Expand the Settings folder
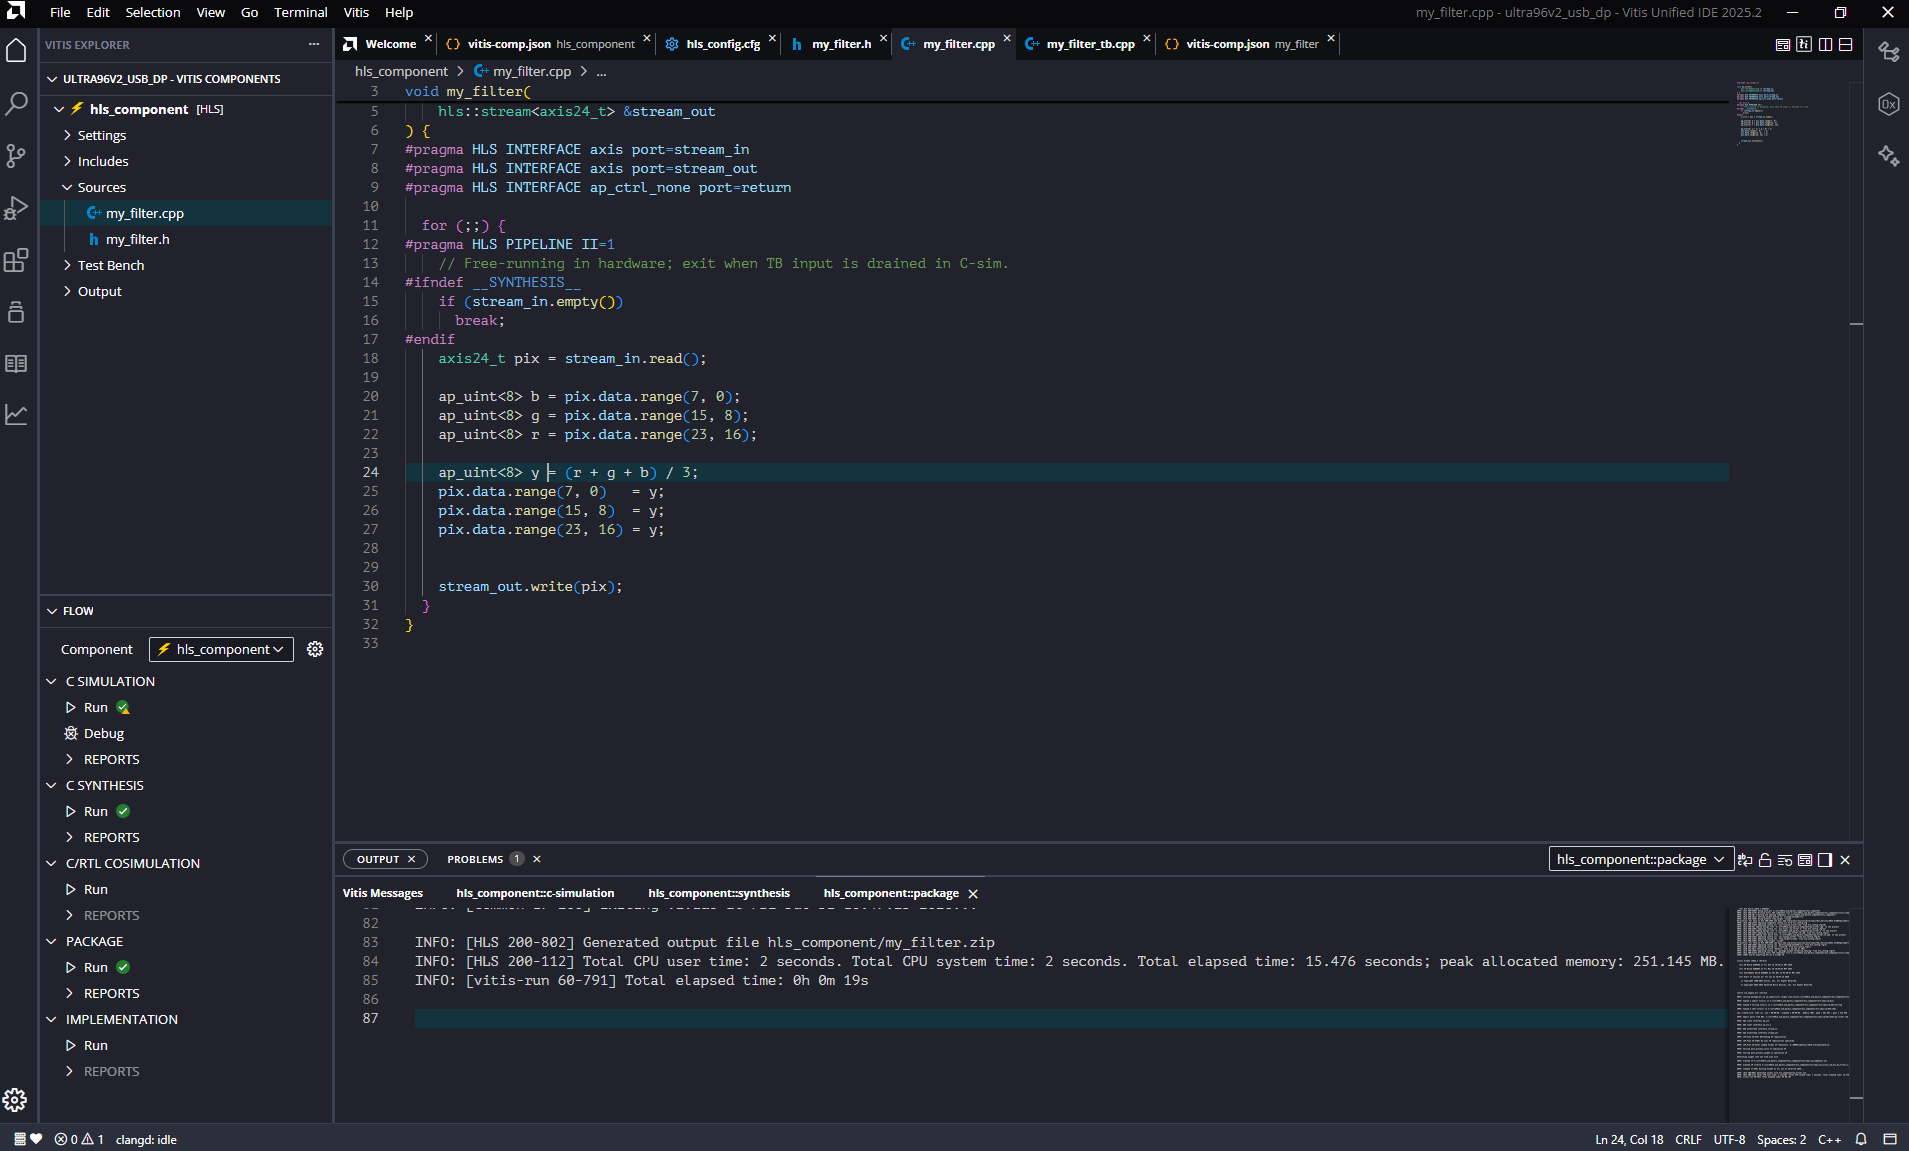 (67, 135)
